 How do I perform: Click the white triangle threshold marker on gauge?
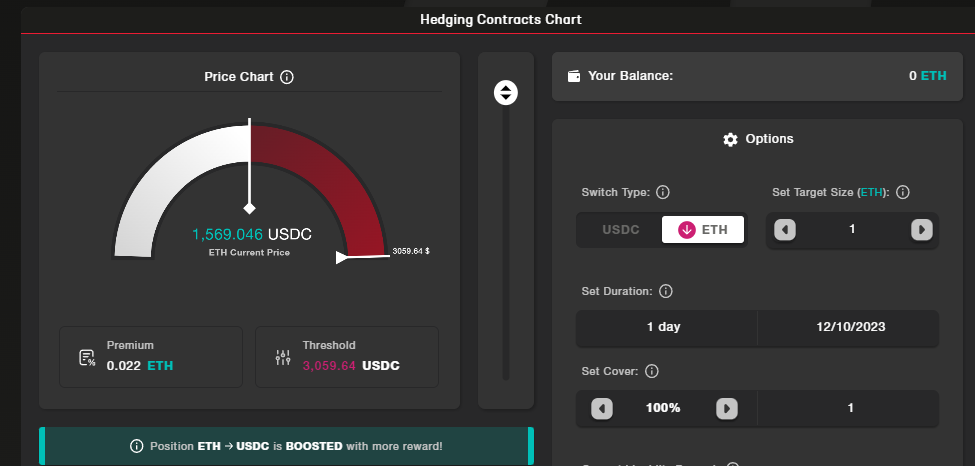[342, 258]
